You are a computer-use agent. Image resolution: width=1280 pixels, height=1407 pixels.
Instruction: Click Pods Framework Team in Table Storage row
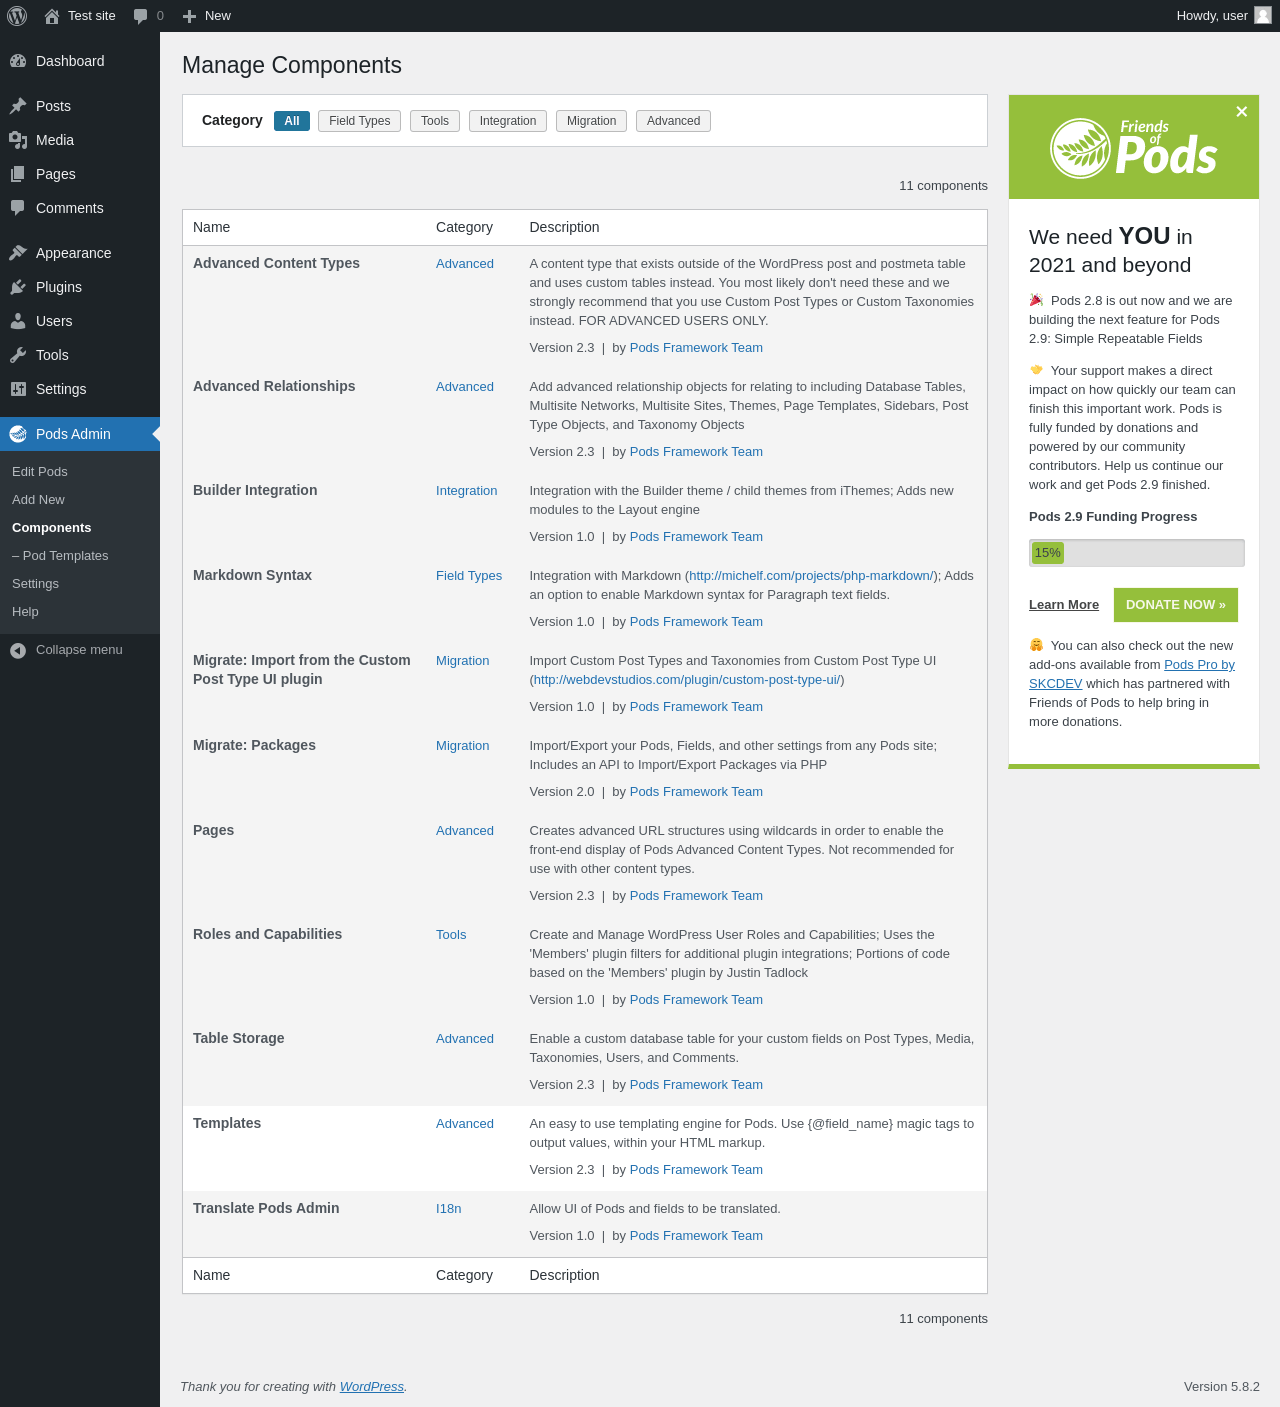[x=696, y=1085]
